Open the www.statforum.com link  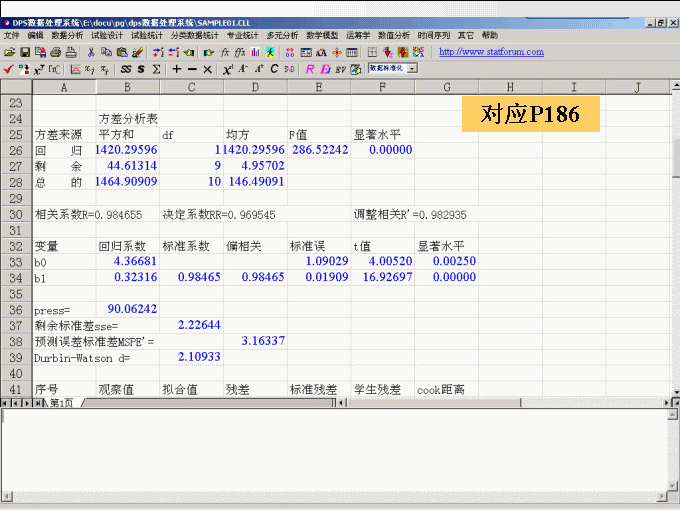(x=491, y=52)
